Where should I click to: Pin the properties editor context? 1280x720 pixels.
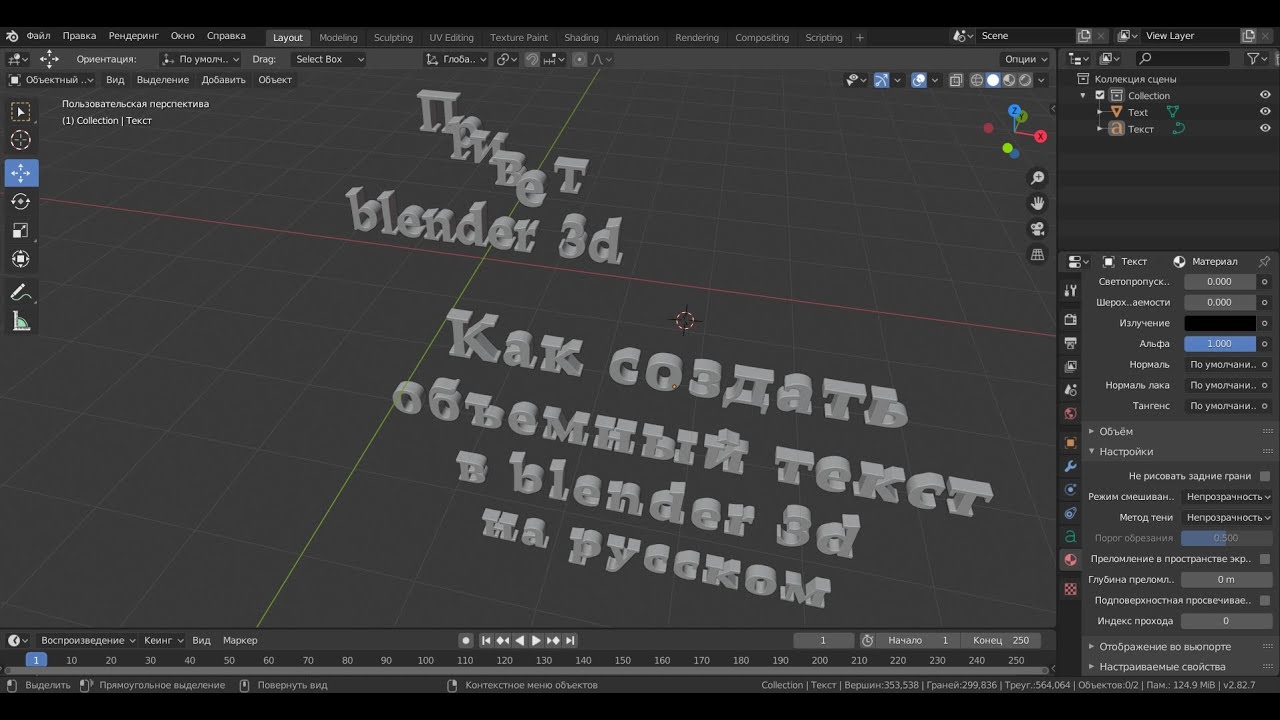(x=1264, y=261)
